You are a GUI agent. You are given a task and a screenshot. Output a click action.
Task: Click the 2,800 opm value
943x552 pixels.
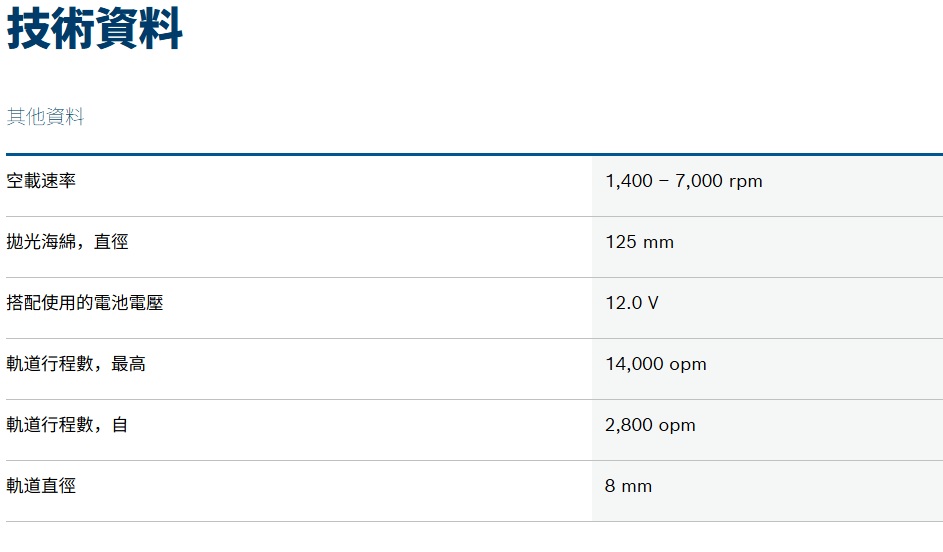click(650, 425)
